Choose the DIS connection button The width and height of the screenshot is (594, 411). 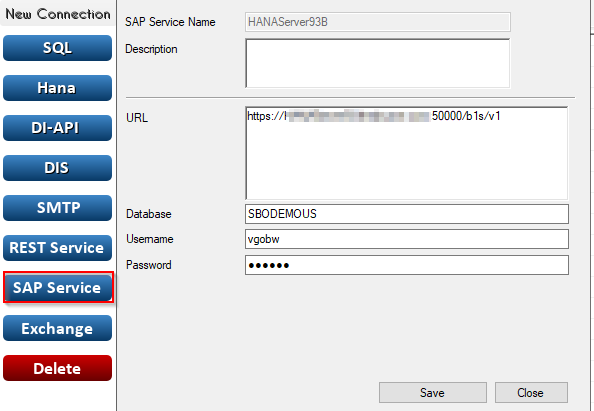click(x=57, y=168)
